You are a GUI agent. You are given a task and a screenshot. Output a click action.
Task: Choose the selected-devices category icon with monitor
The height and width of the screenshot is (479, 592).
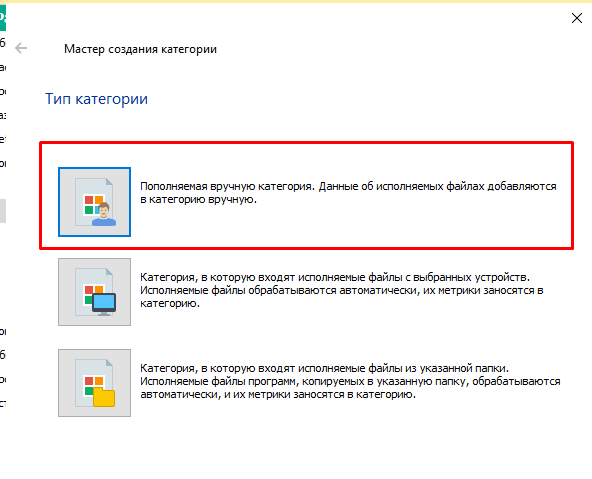click(x=94, y=292)
